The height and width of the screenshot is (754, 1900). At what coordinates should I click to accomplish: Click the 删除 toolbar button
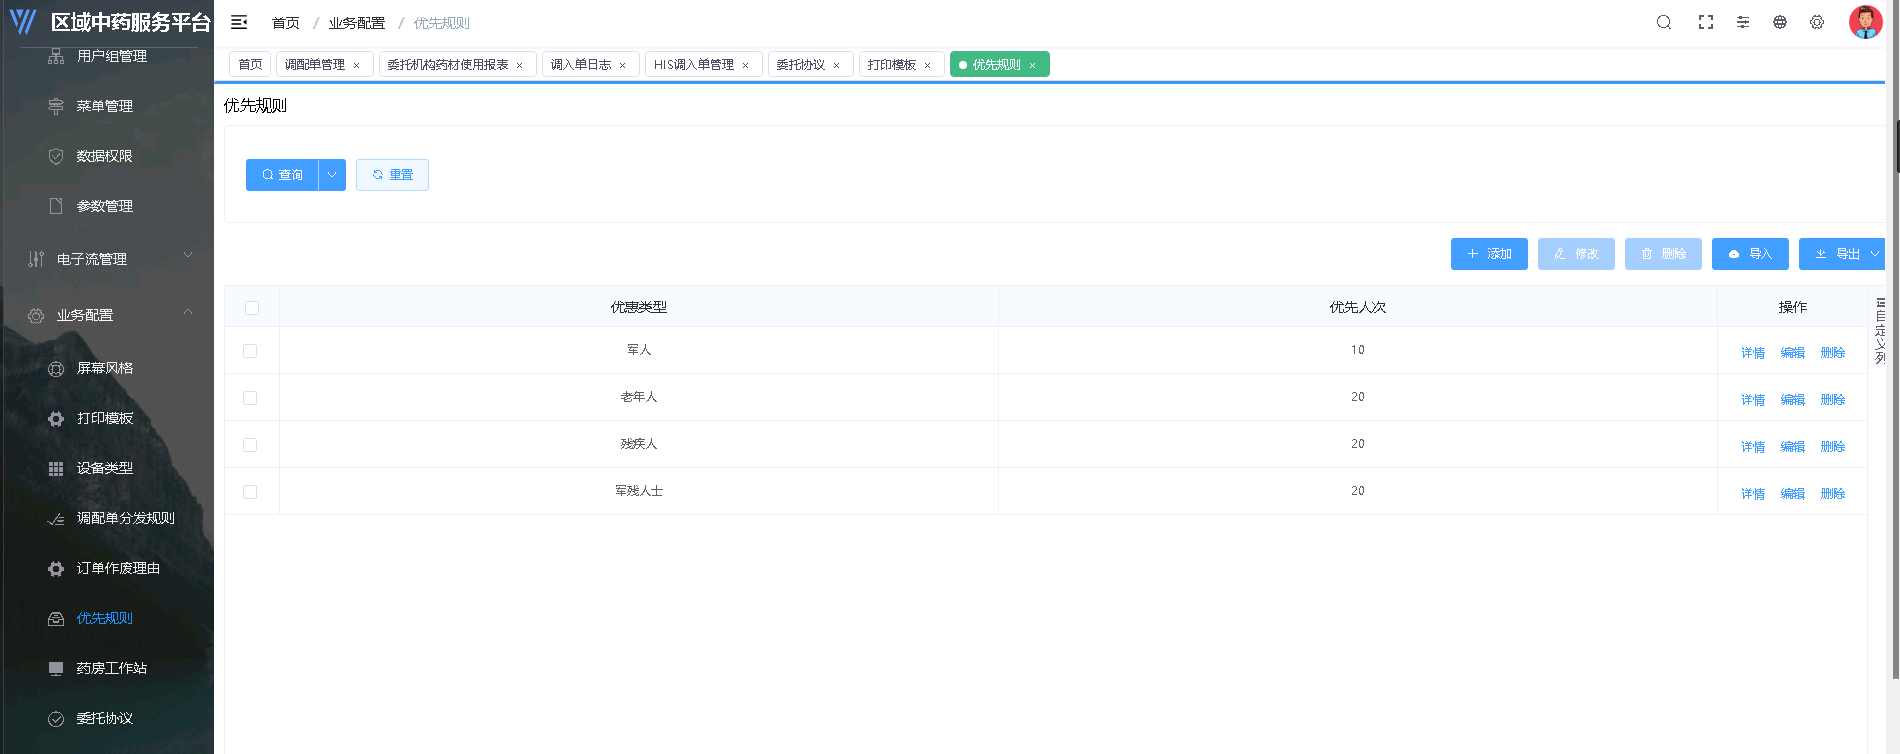tap(1663, 254)
